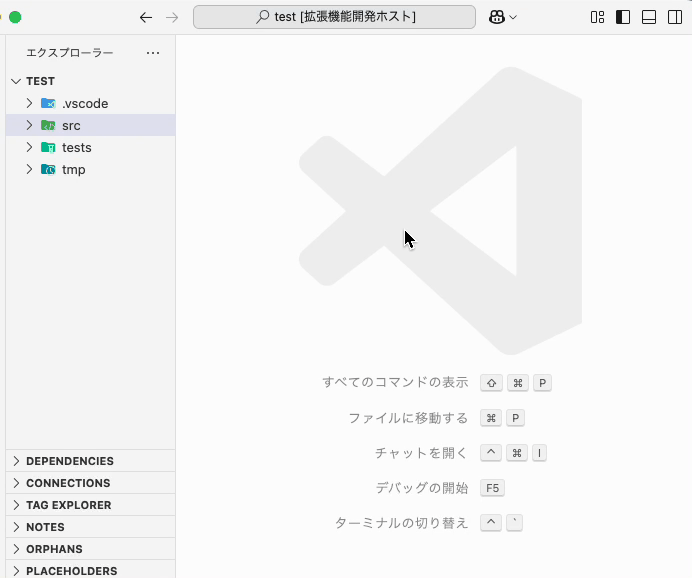Image resolution: width=692 pixels, height=578 pixels.
Task: Expand the .vscode folder chevron
Action: pos(29,103)
